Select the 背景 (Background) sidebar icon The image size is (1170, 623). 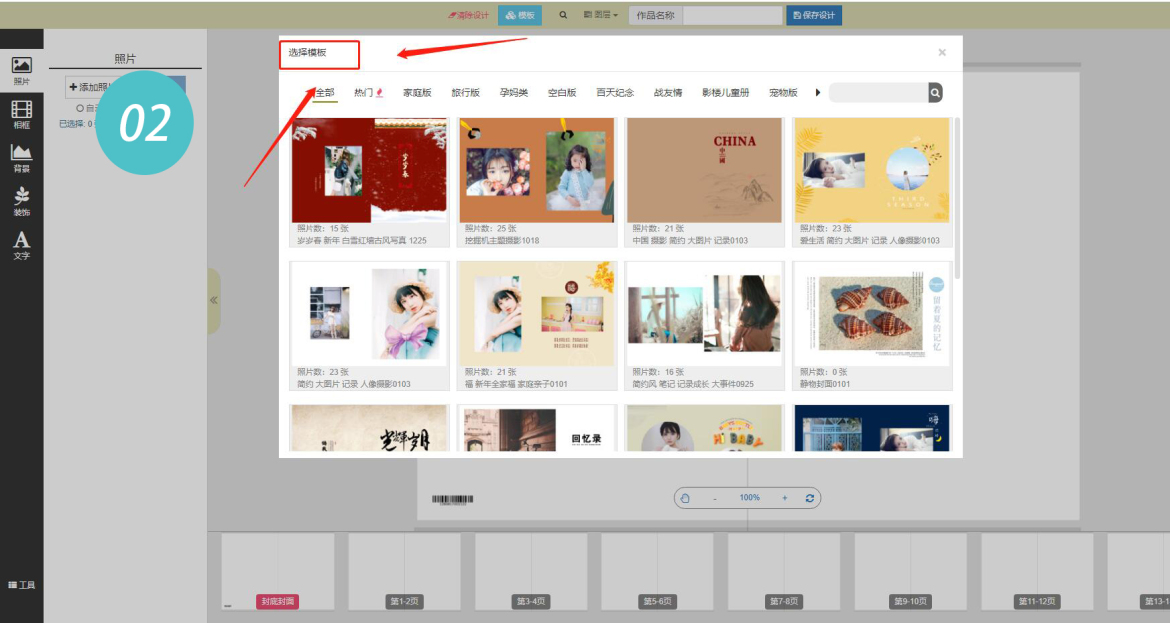point(21,157)
